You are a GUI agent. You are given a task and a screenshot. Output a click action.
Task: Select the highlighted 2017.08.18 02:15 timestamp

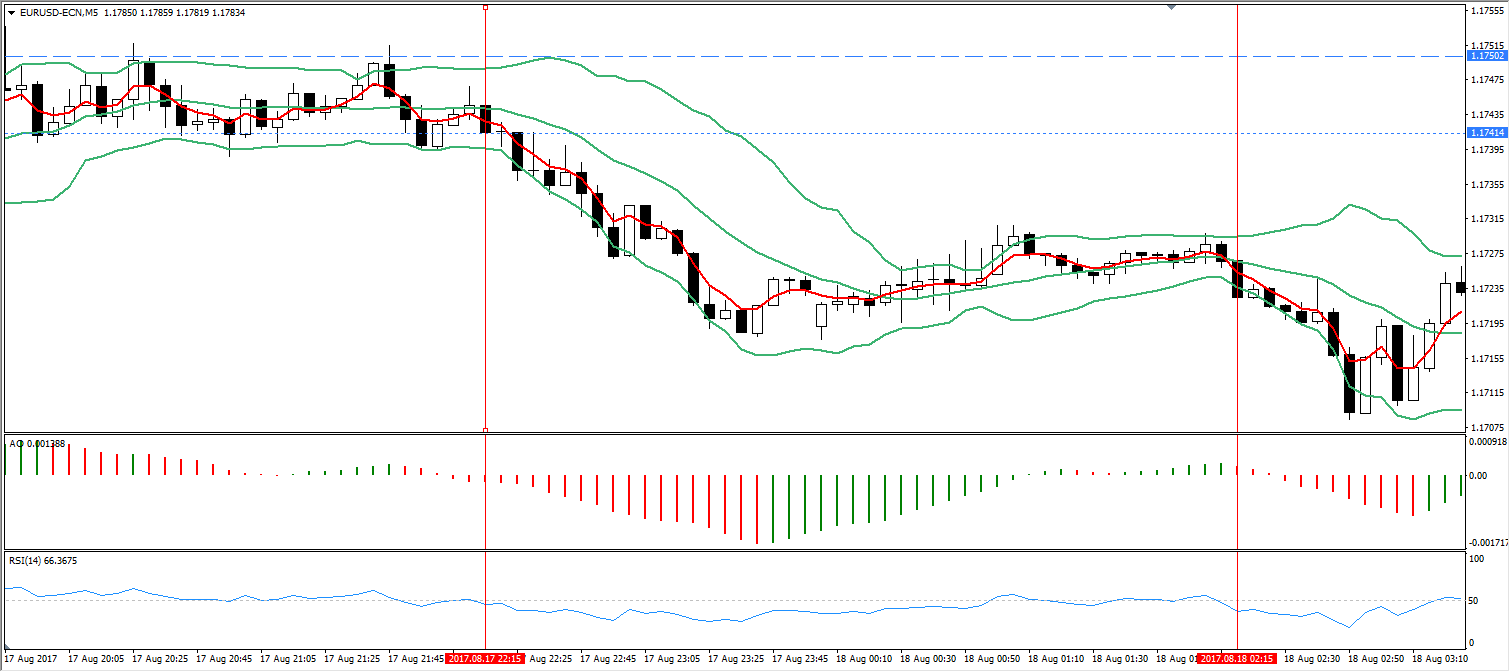click(x=1238, y=658)
